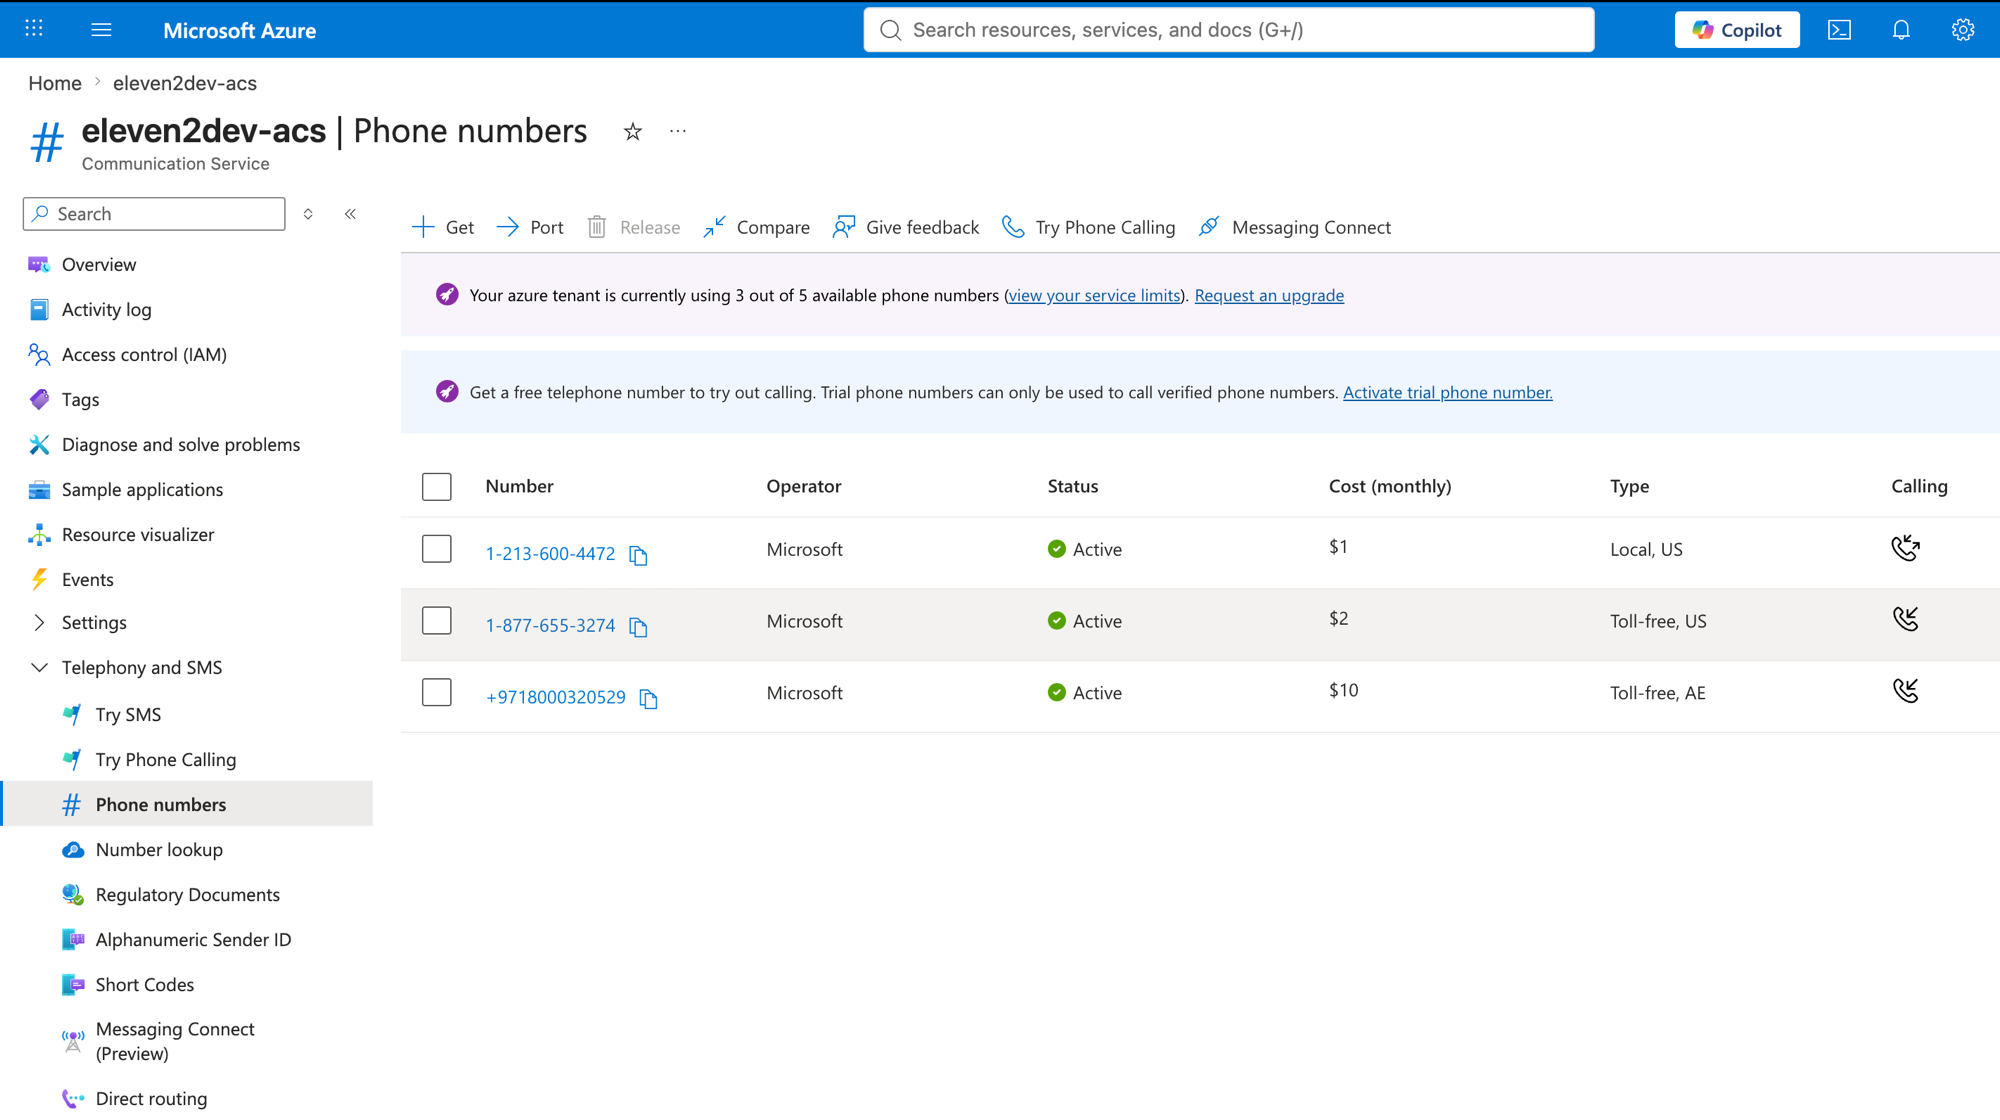Click Give feedback in the toolbar
The width and height of the screenshot is (2000, 1120).
point(906,227)
